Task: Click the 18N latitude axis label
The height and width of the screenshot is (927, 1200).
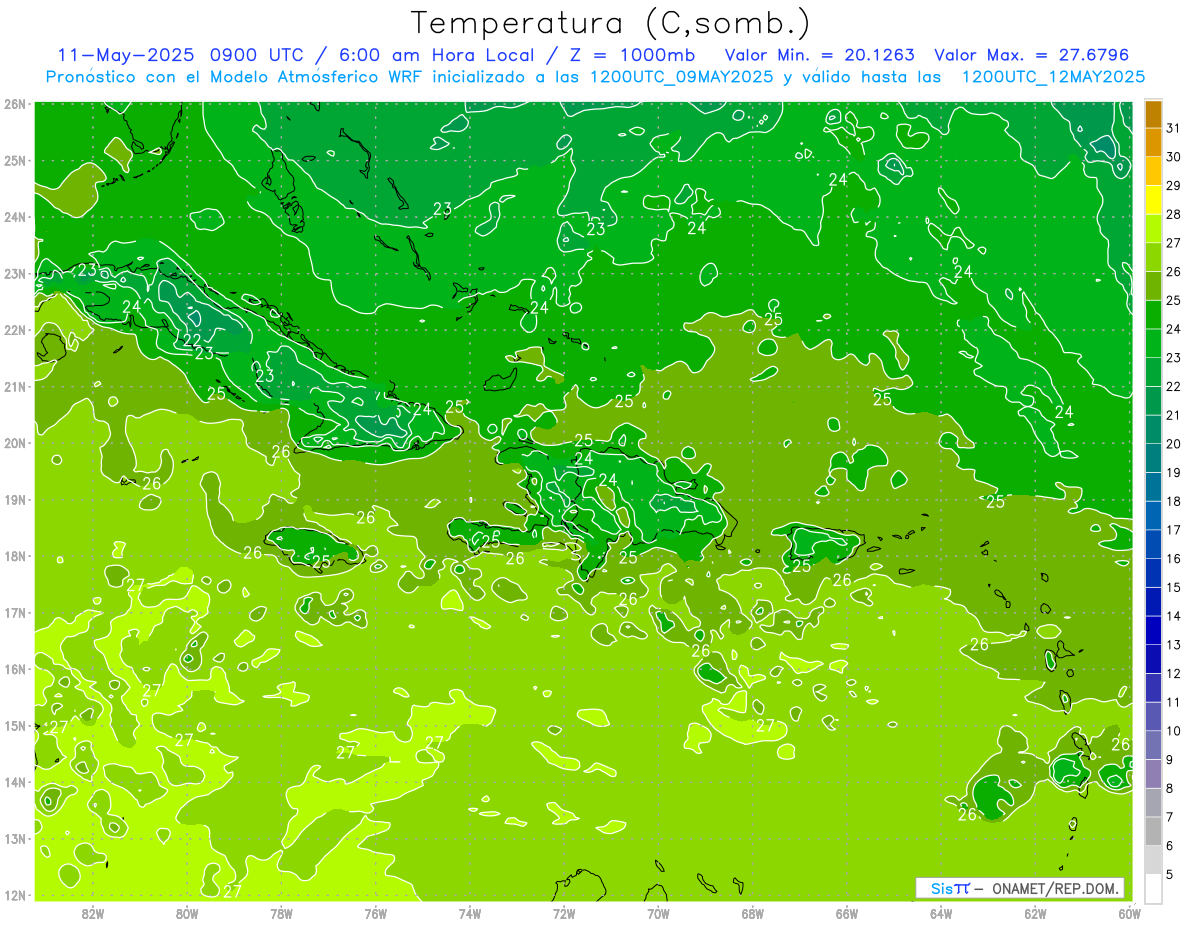Action: coord(15,556)
